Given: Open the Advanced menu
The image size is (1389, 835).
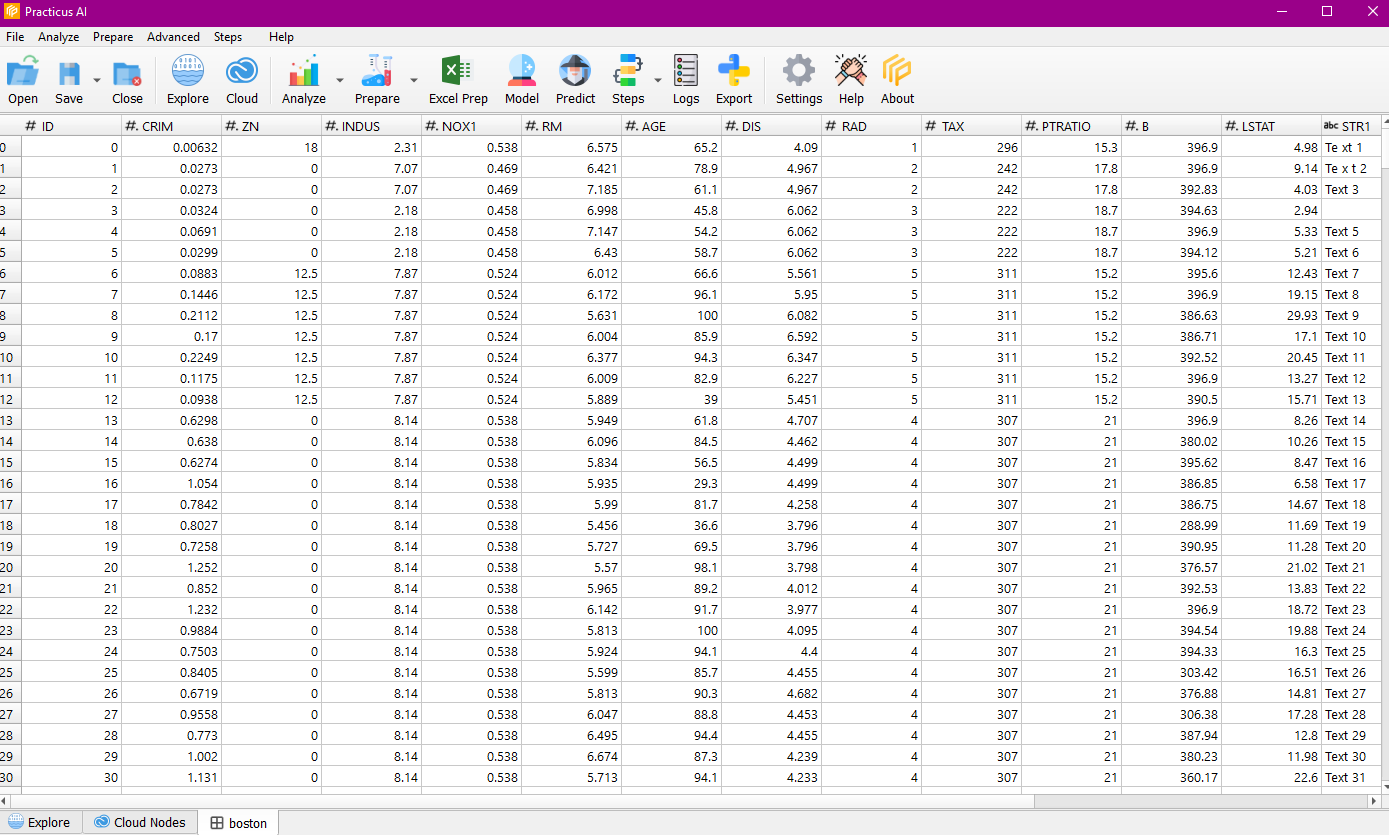Looking at the screenshot, I should 173,37.
